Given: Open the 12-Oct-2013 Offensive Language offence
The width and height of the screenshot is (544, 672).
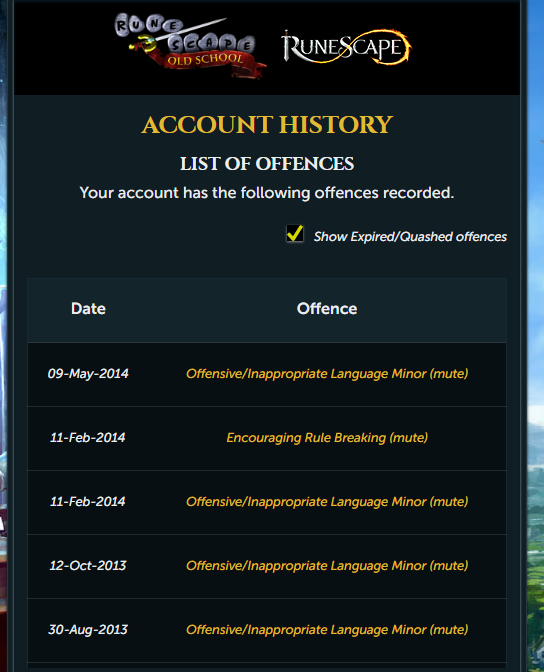Looking at the screenshot, I should [327, 566].
